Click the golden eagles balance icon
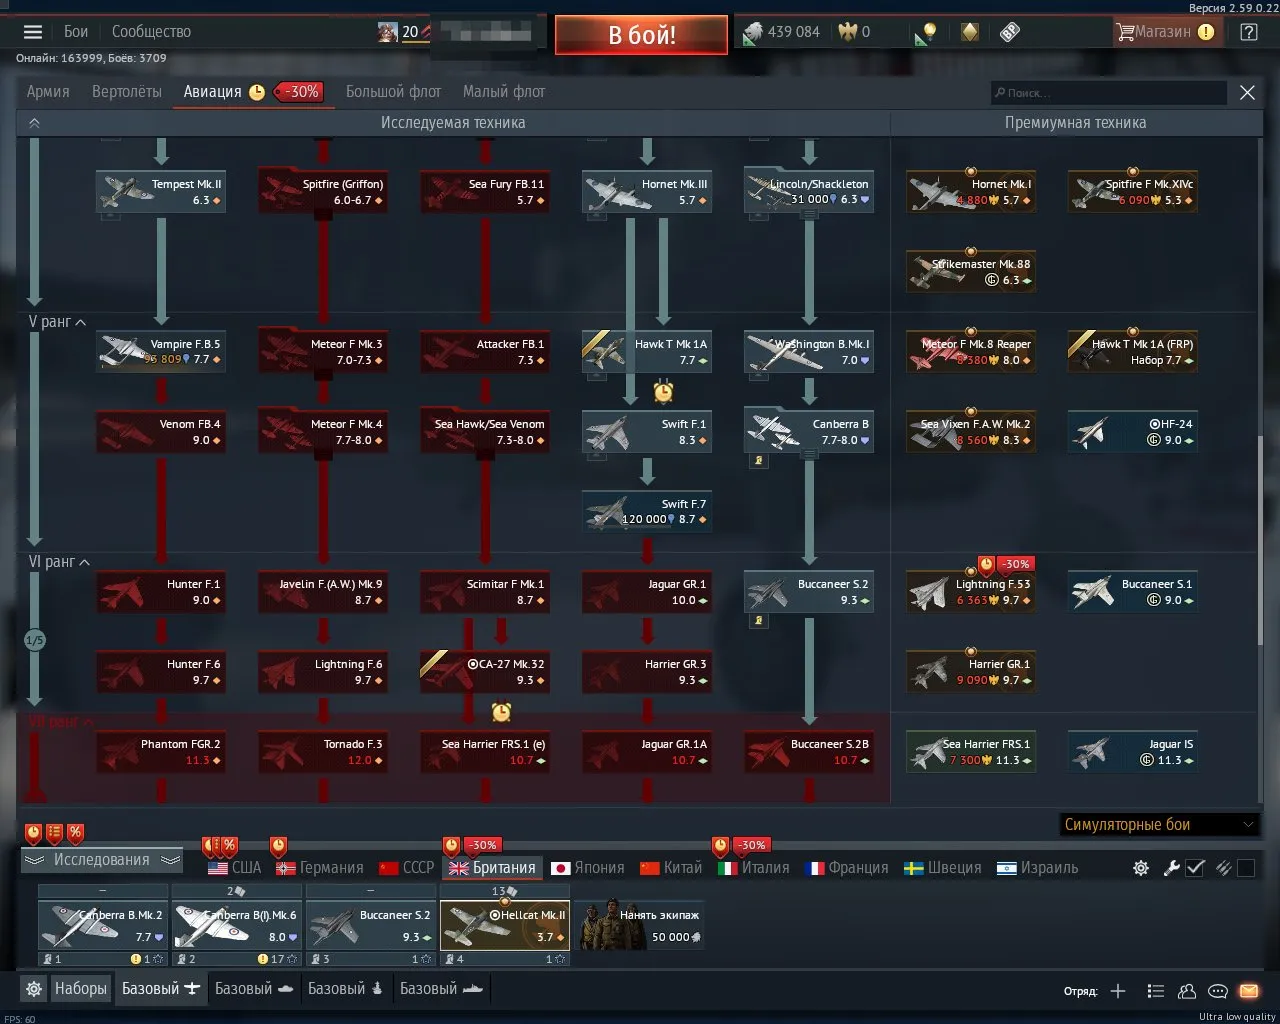Image resolution: width=1280 pixels, height=1024 pixels. 848,32
